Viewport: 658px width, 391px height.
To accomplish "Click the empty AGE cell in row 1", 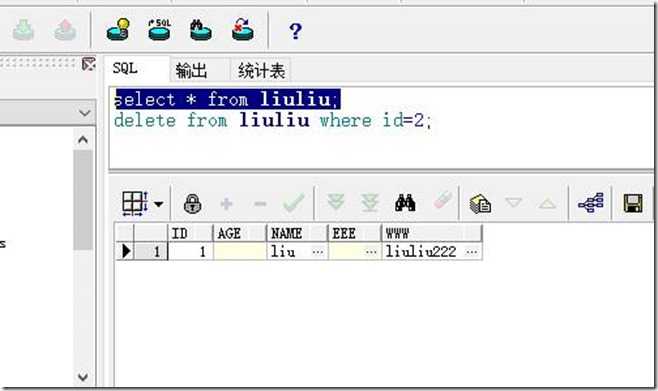I will pos(240,251).
